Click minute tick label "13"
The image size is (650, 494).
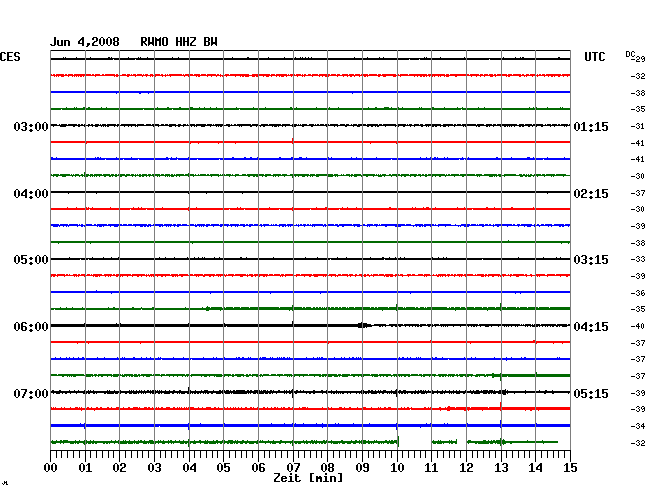501,468
